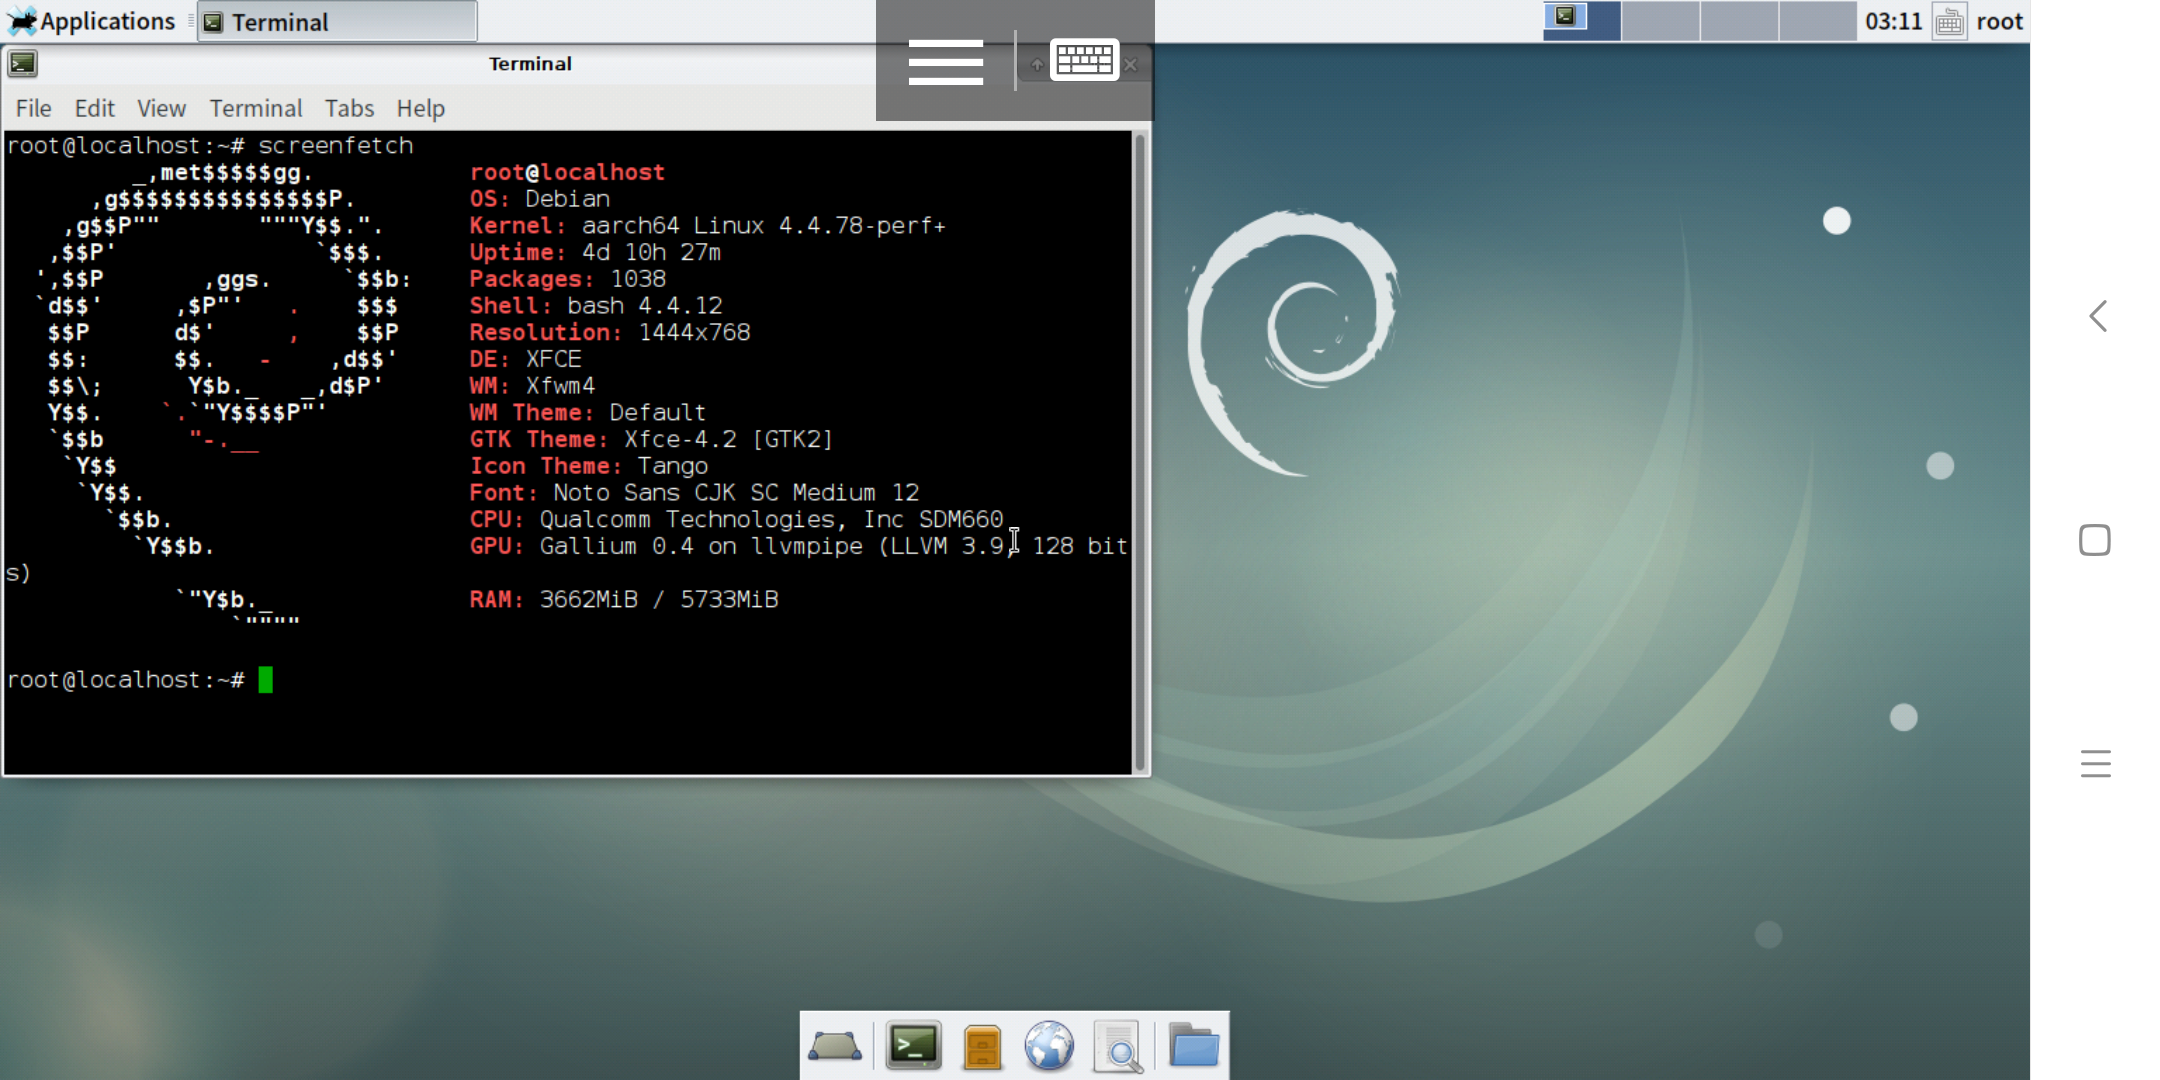The height and width of the screenshot is (1080, 2160).
Task: Open the Edit menu in Terminal
Action: click(95, 108)
